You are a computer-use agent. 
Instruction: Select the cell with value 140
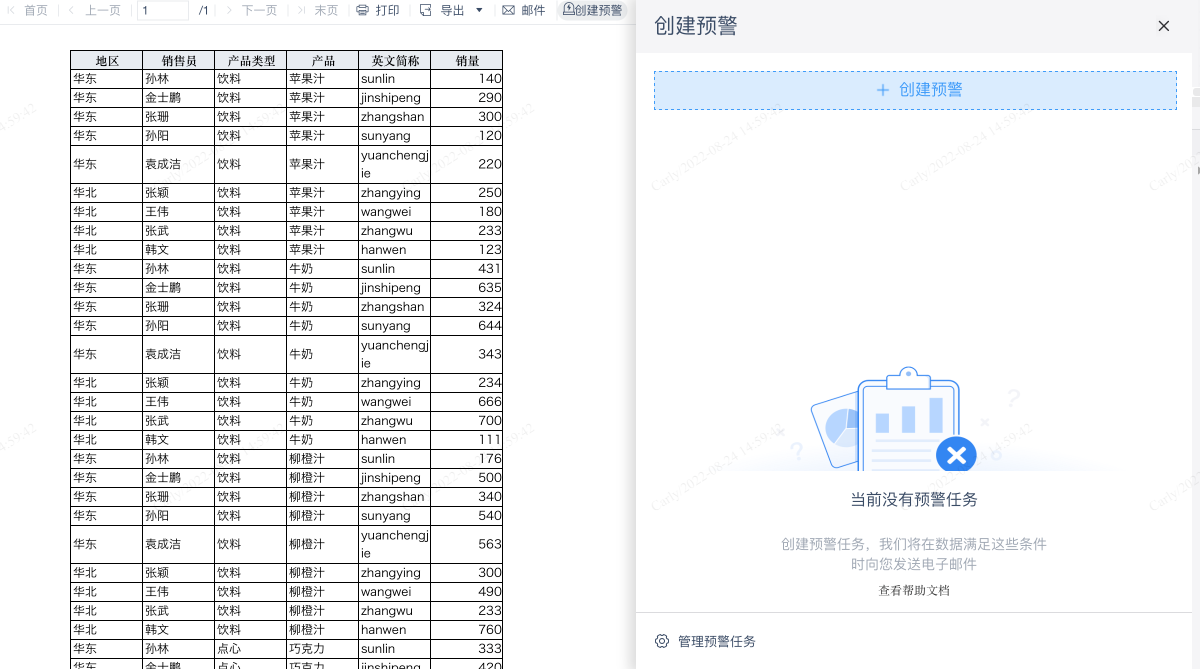(467, 79)
